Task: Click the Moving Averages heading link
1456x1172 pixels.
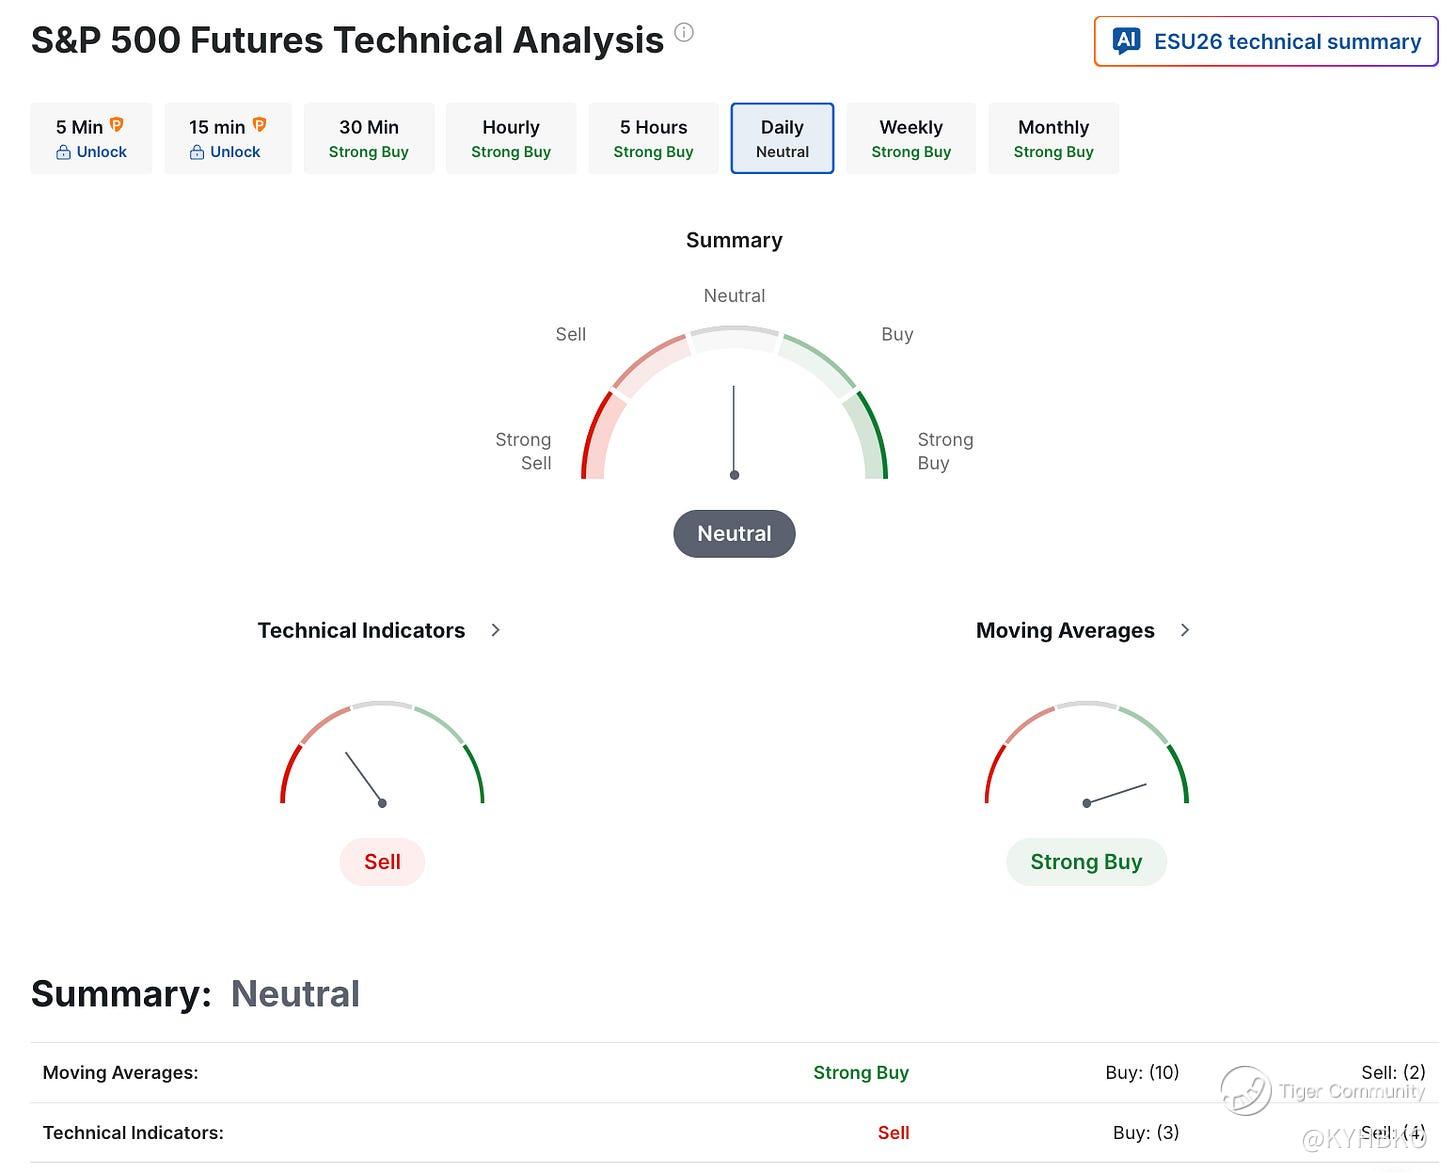Action: coord(1065,630)
